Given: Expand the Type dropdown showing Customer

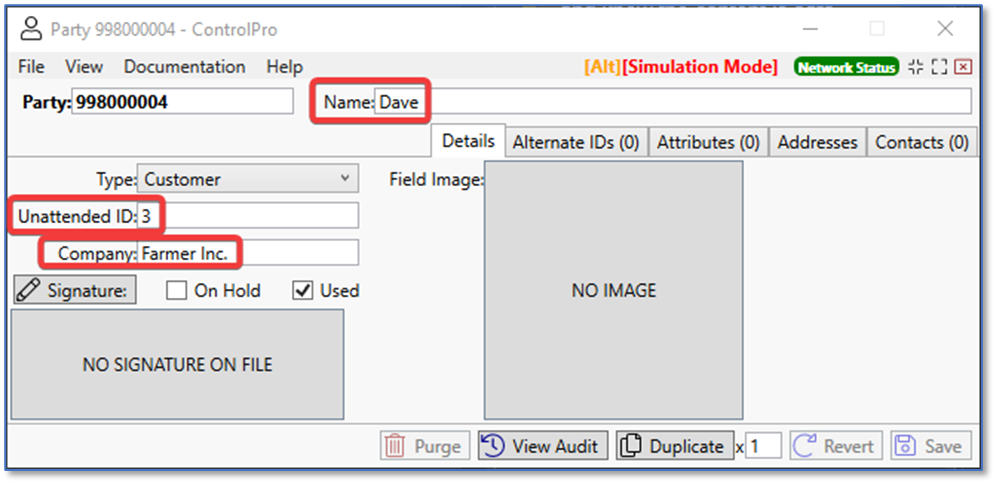Looking at the screenshot, I should (247, 180).
